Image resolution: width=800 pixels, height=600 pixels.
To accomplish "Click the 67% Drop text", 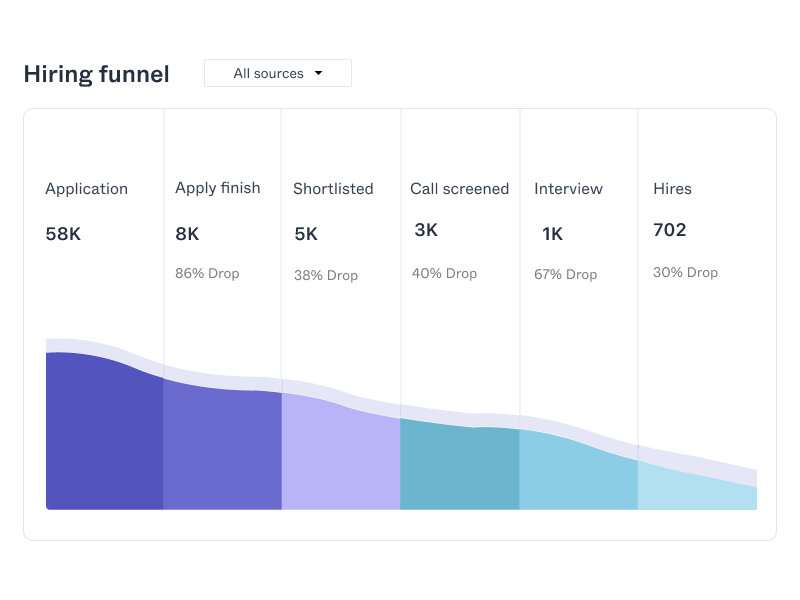I will point(565,275).
